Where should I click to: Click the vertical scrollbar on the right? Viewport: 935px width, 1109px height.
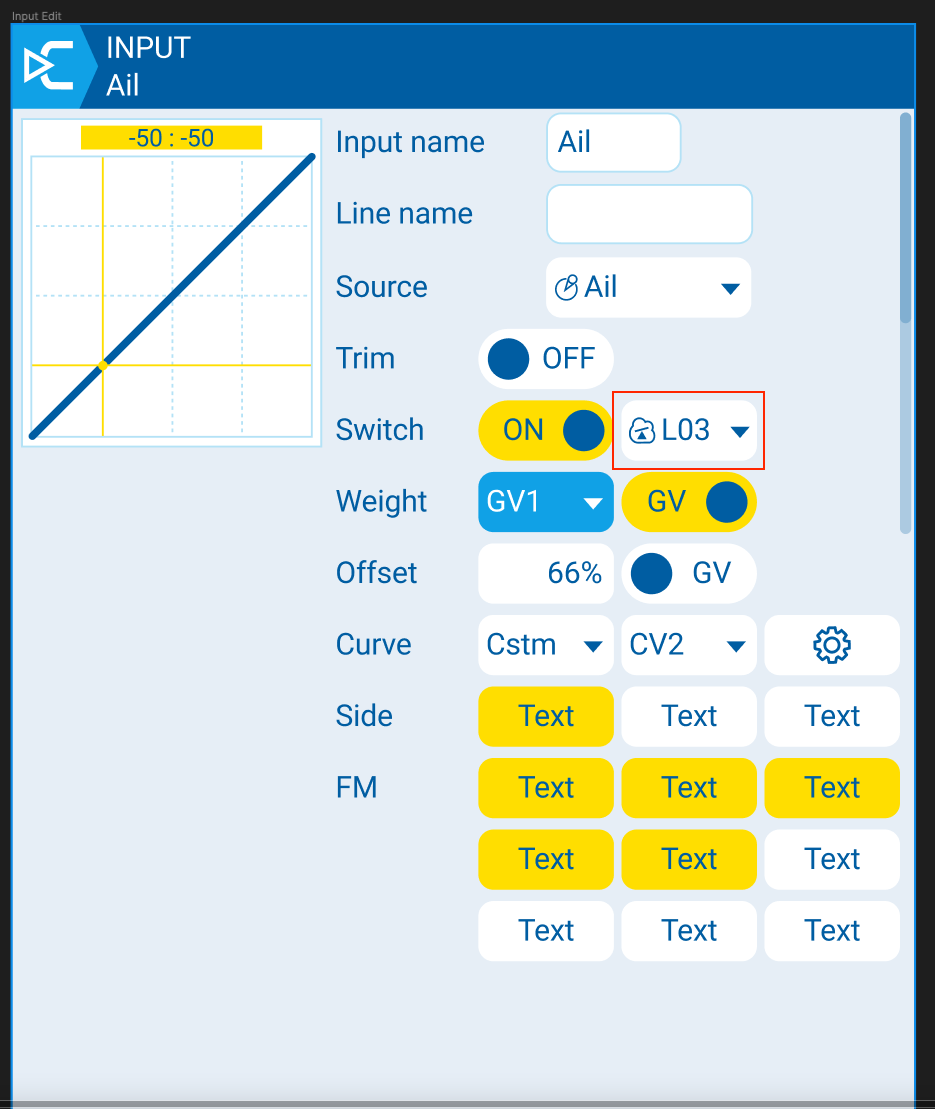pyautogui.click(x=905, y=323)
